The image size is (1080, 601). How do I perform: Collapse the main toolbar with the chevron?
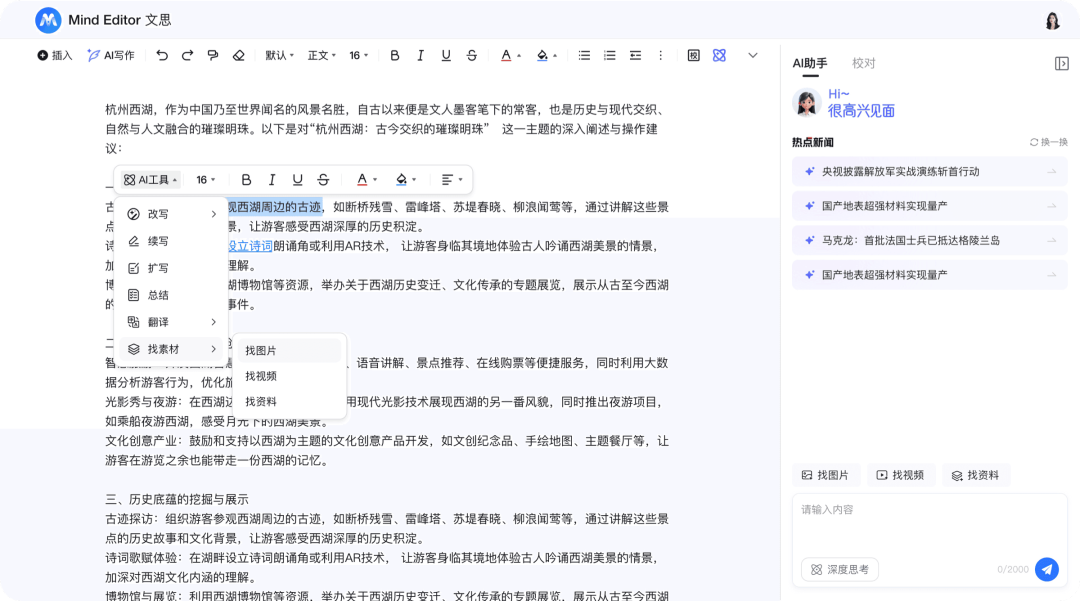[x=753, y=56]
